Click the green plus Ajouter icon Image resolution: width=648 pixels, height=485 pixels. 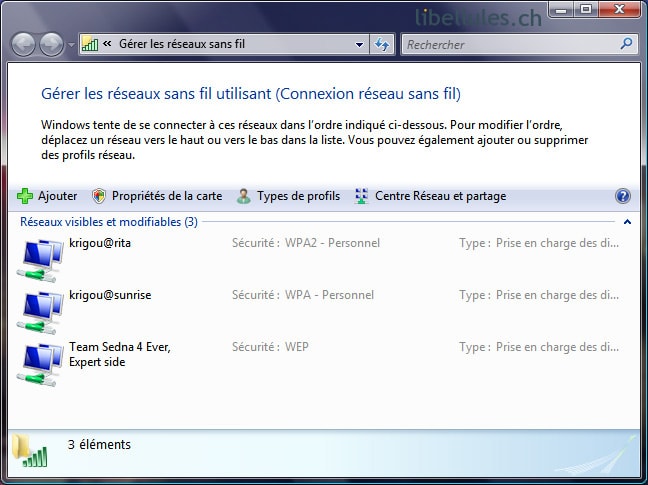point(25,196)
